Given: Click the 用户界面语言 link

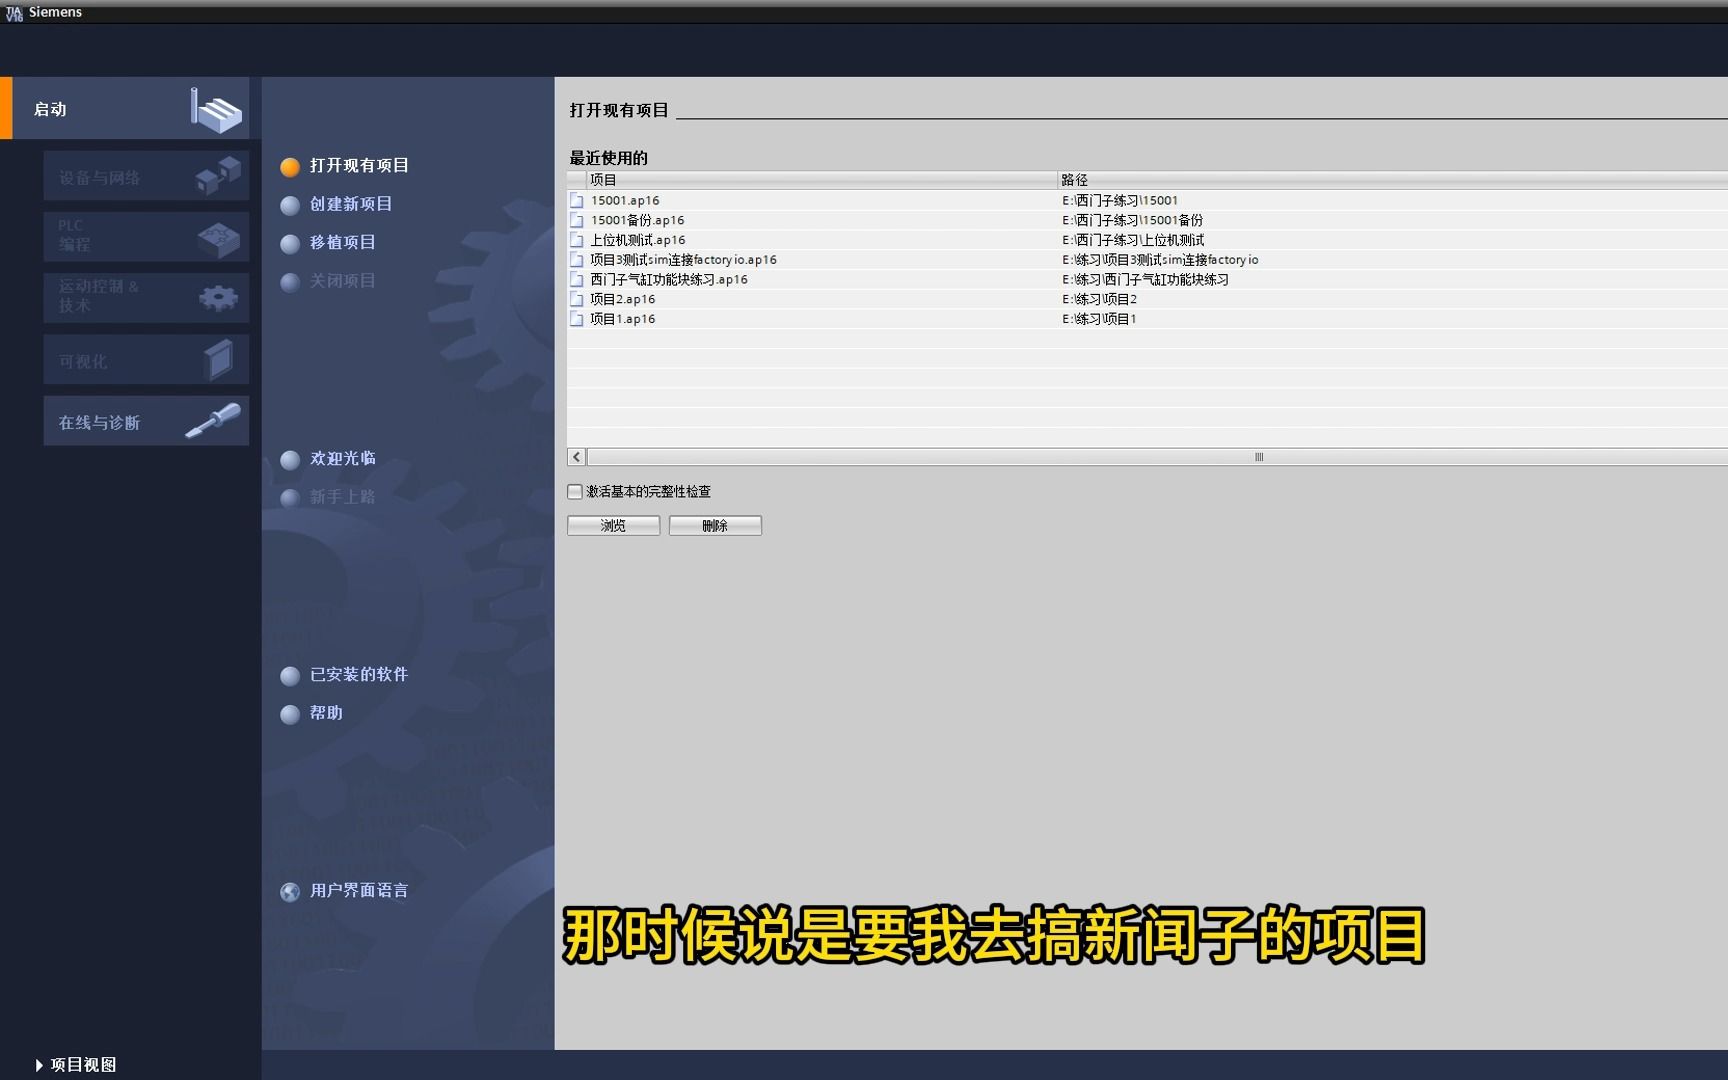Looking at the screenshot, I should click(359, 891).
